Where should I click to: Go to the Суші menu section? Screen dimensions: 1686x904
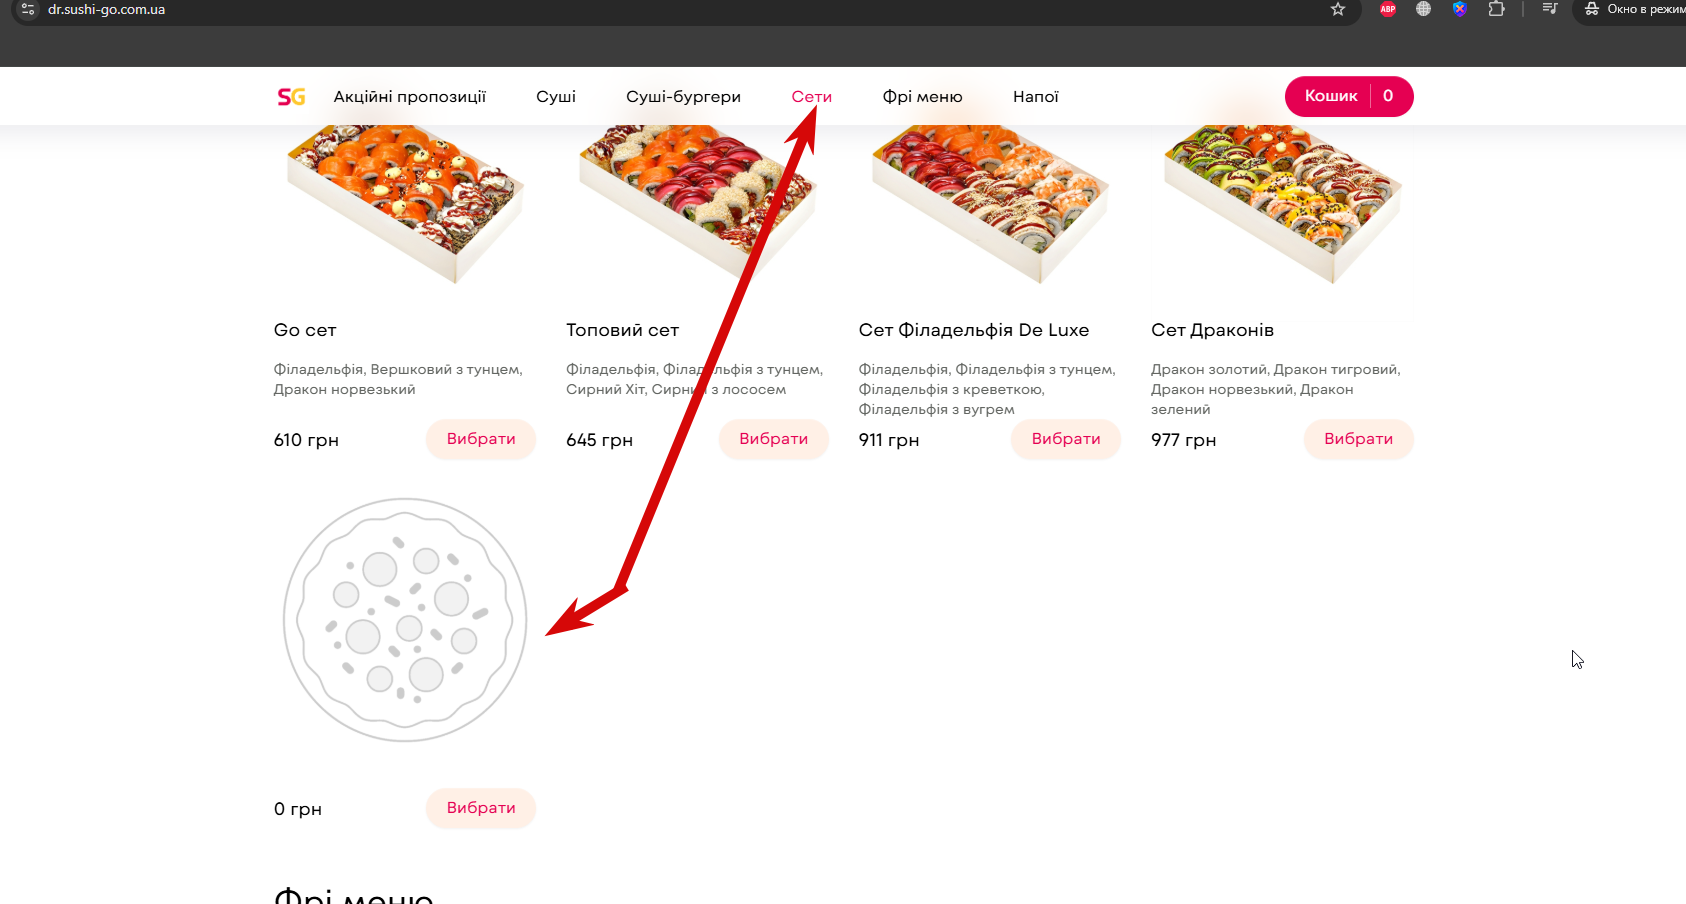[556, 97]
